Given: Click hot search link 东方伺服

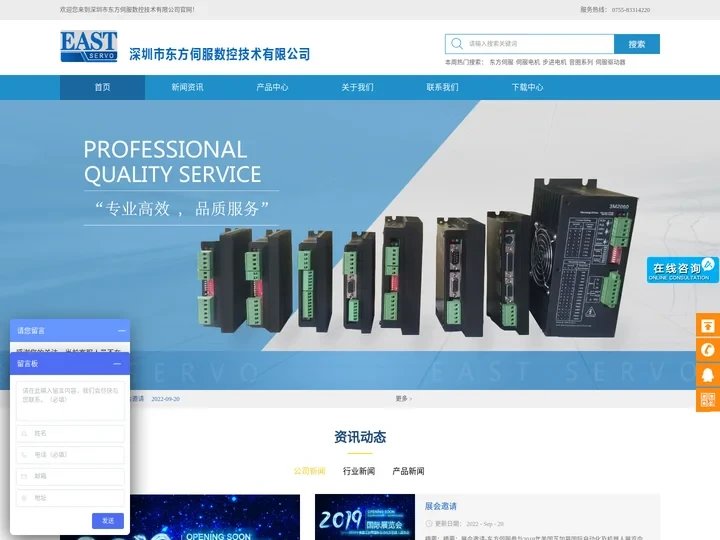Looking at the screenshot, I should [501, 62].
